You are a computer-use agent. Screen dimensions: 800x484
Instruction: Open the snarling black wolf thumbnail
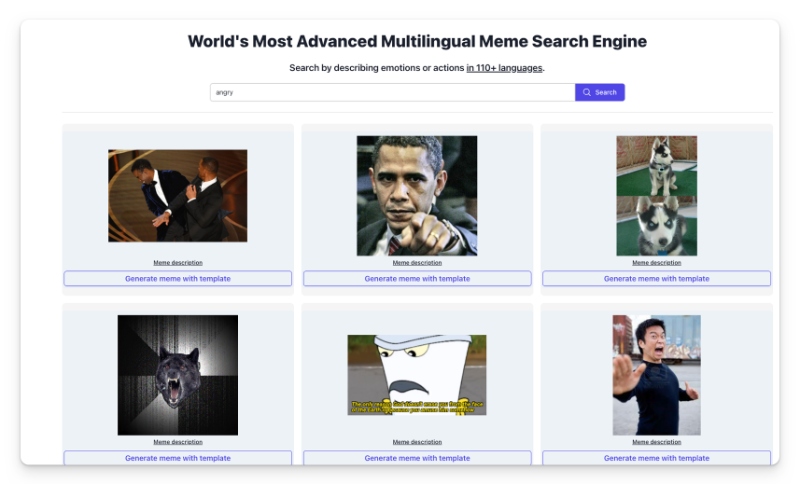coord(178,375)
